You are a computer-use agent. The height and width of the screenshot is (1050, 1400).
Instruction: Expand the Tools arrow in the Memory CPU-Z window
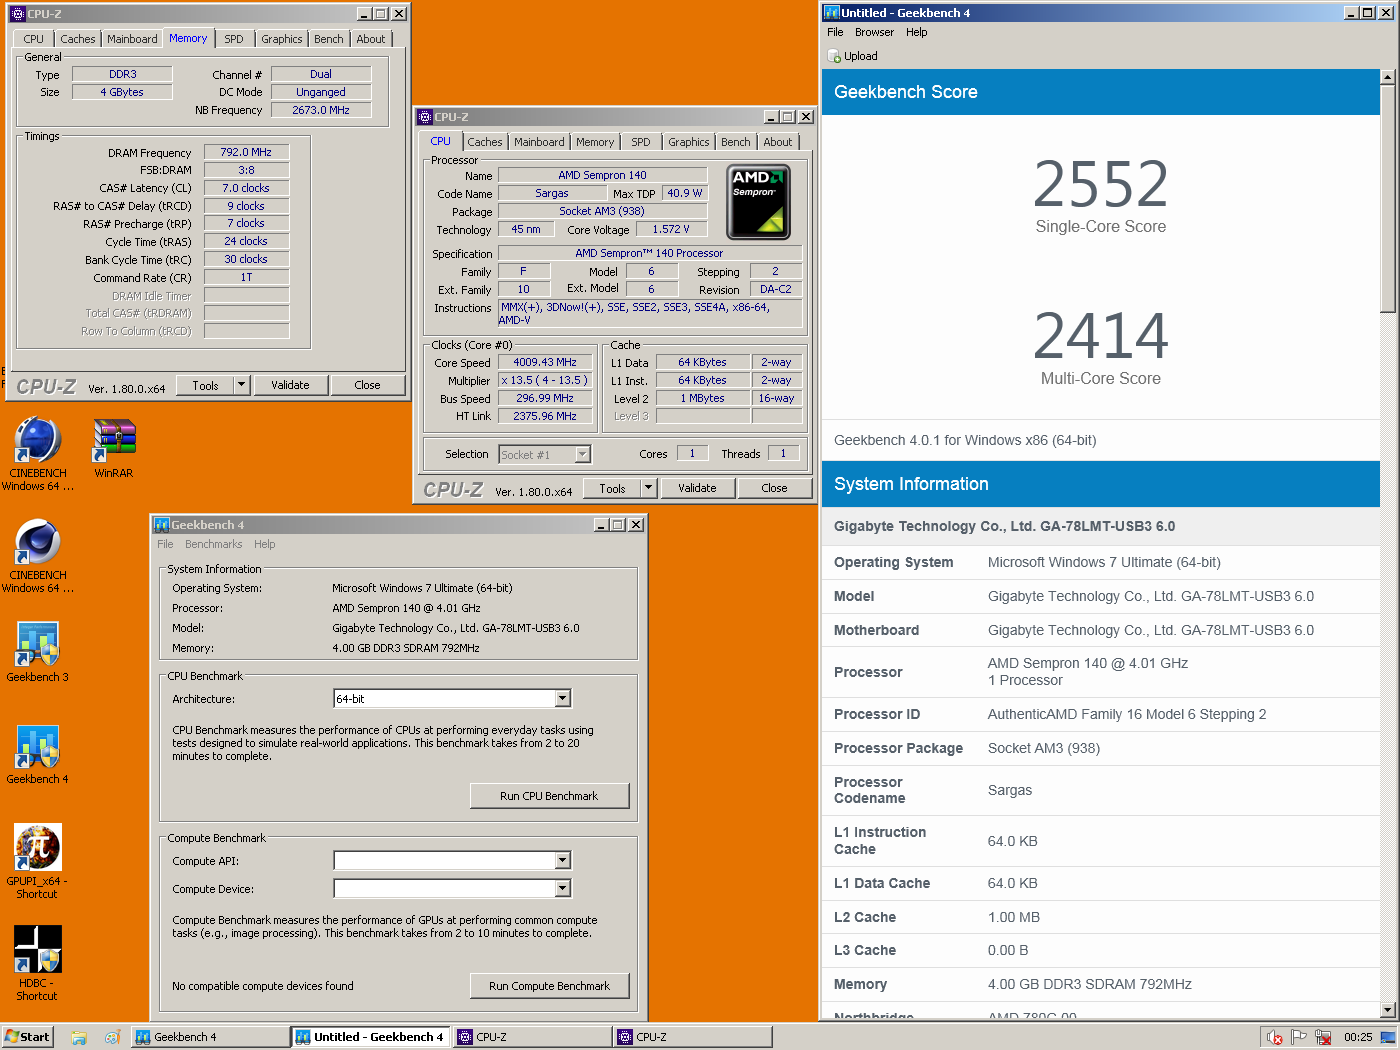pos(241,385)
